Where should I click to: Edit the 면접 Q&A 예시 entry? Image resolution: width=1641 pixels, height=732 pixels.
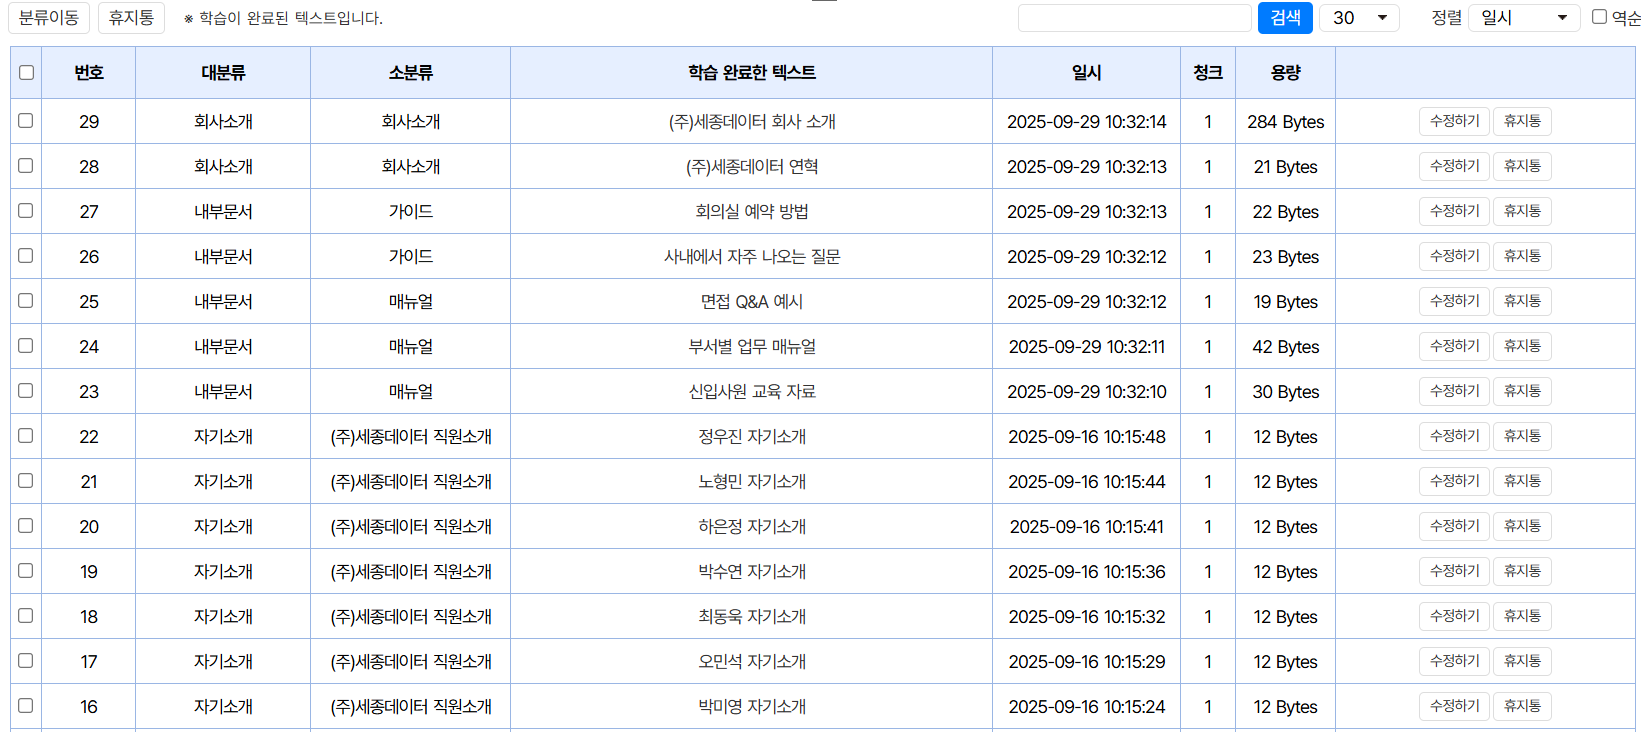coord(1454,301)
